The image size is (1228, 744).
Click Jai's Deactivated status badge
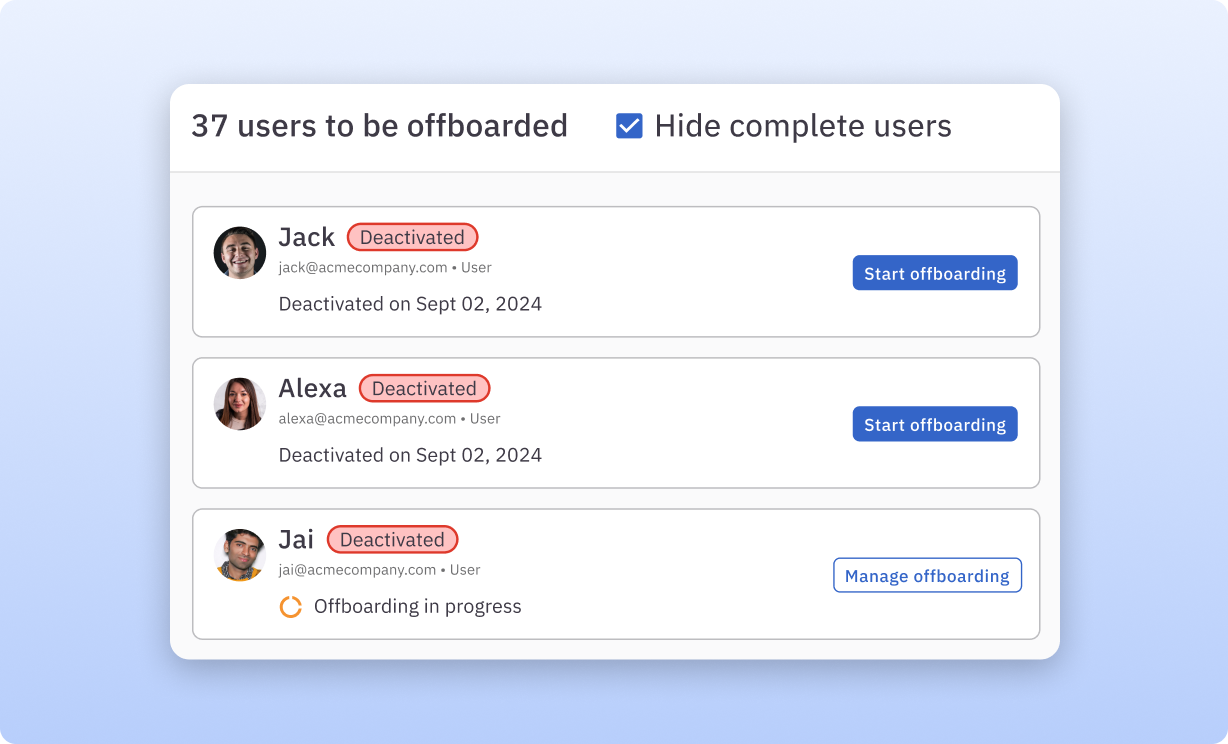pos(392,539)
